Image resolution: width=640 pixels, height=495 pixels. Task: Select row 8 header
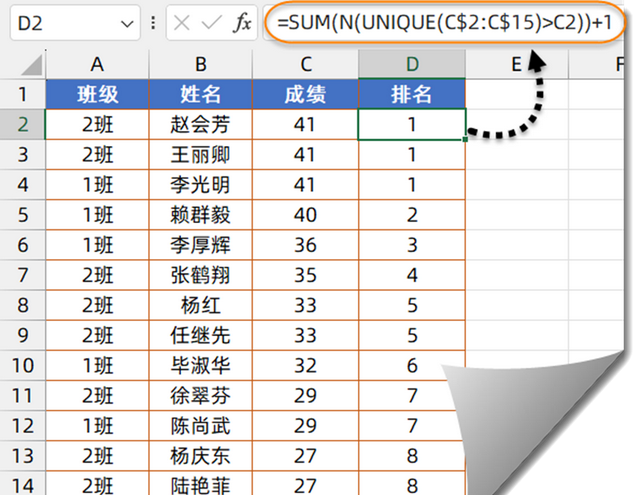point(22,305)
